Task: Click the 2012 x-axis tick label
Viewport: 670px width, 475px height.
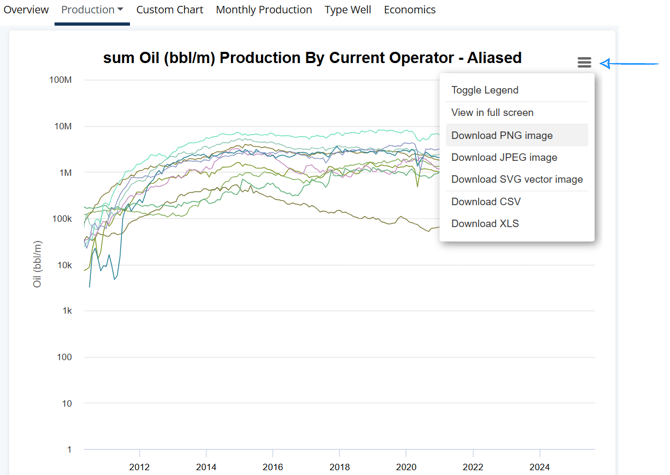Action: 139,467
